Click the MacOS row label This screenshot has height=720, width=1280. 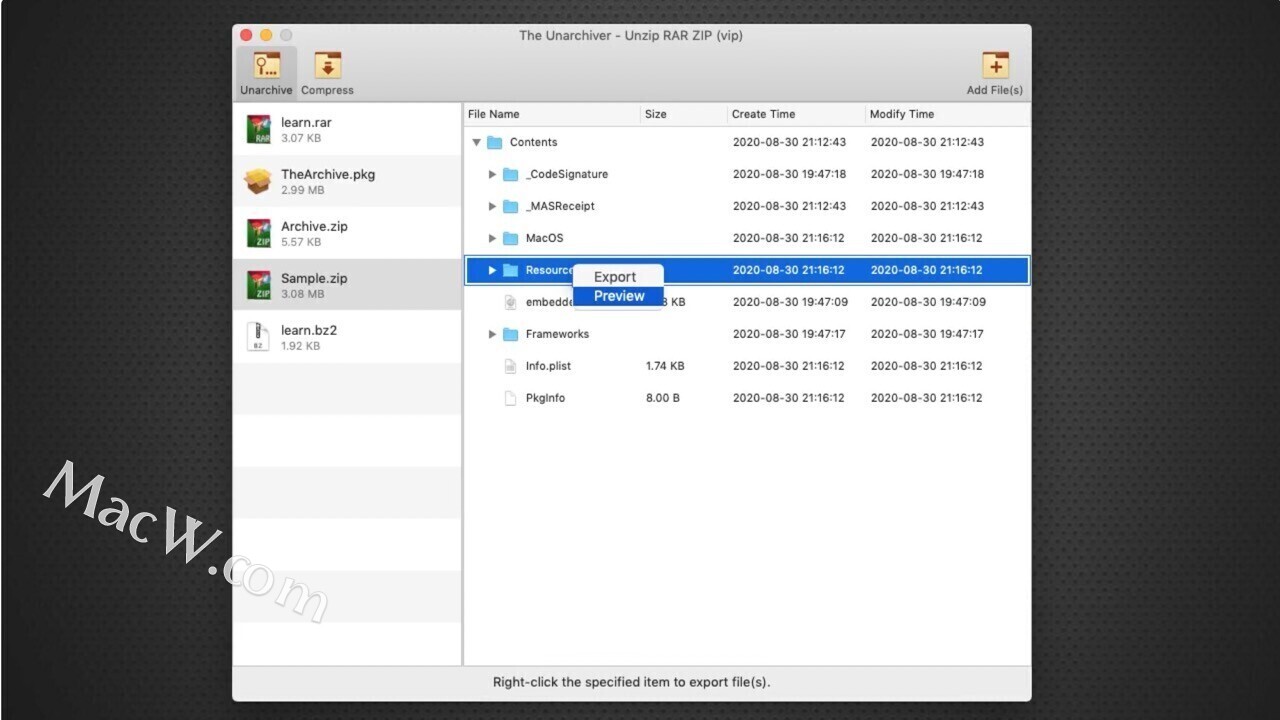point(545,238)
